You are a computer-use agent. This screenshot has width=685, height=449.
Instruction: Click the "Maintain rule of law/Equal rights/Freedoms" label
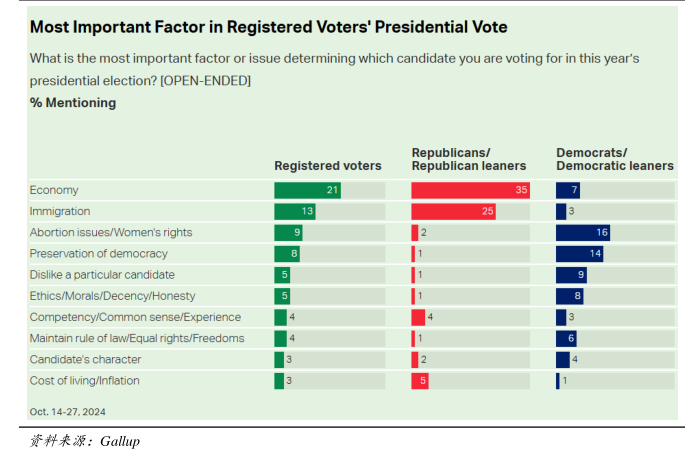pos(137,338)
